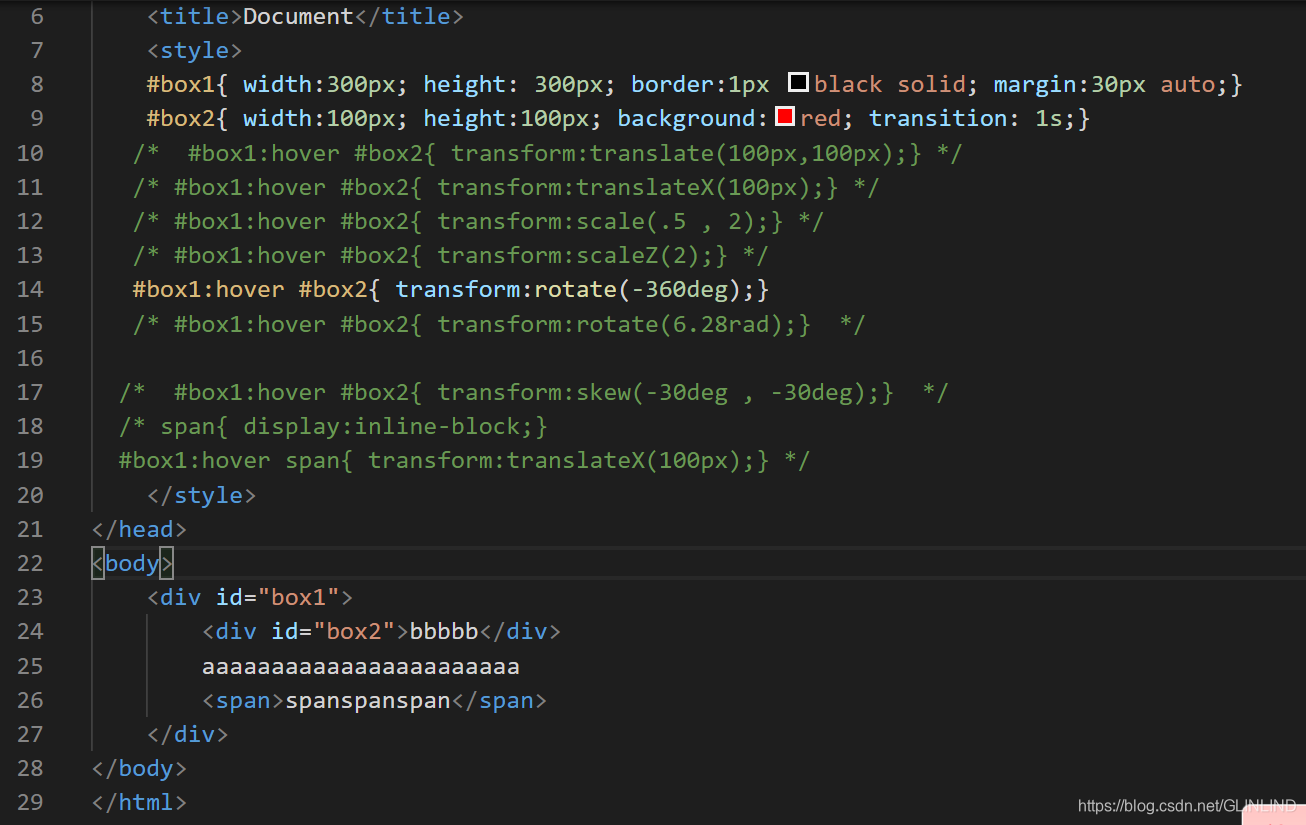The height and width of the screenshot is (825, 1306).
Task: Click line number 6 in the gutter
Action: click(37, 16)
